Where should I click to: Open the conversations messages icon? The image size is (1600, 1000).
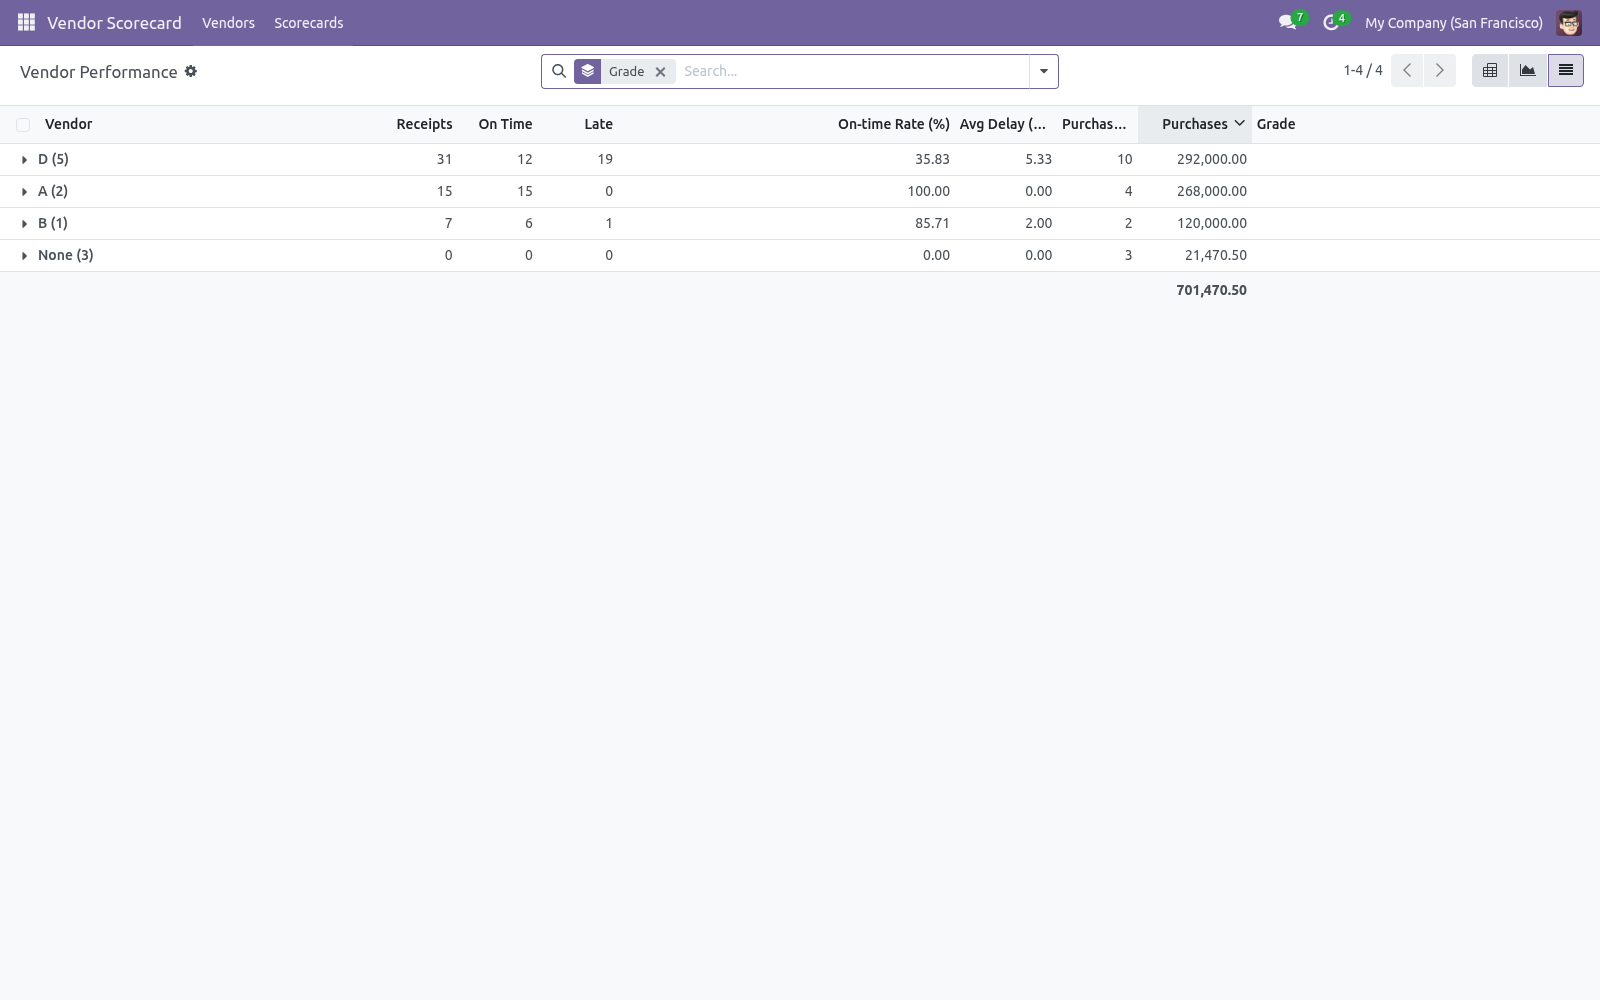tap(1287, 22)
